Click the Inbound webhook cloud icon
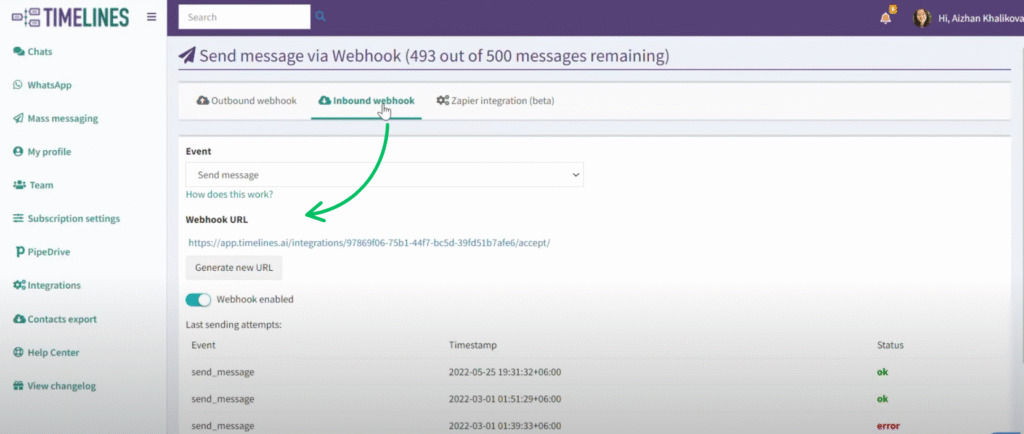Viewport: 1024px width, 434px height. coord(325,101)
